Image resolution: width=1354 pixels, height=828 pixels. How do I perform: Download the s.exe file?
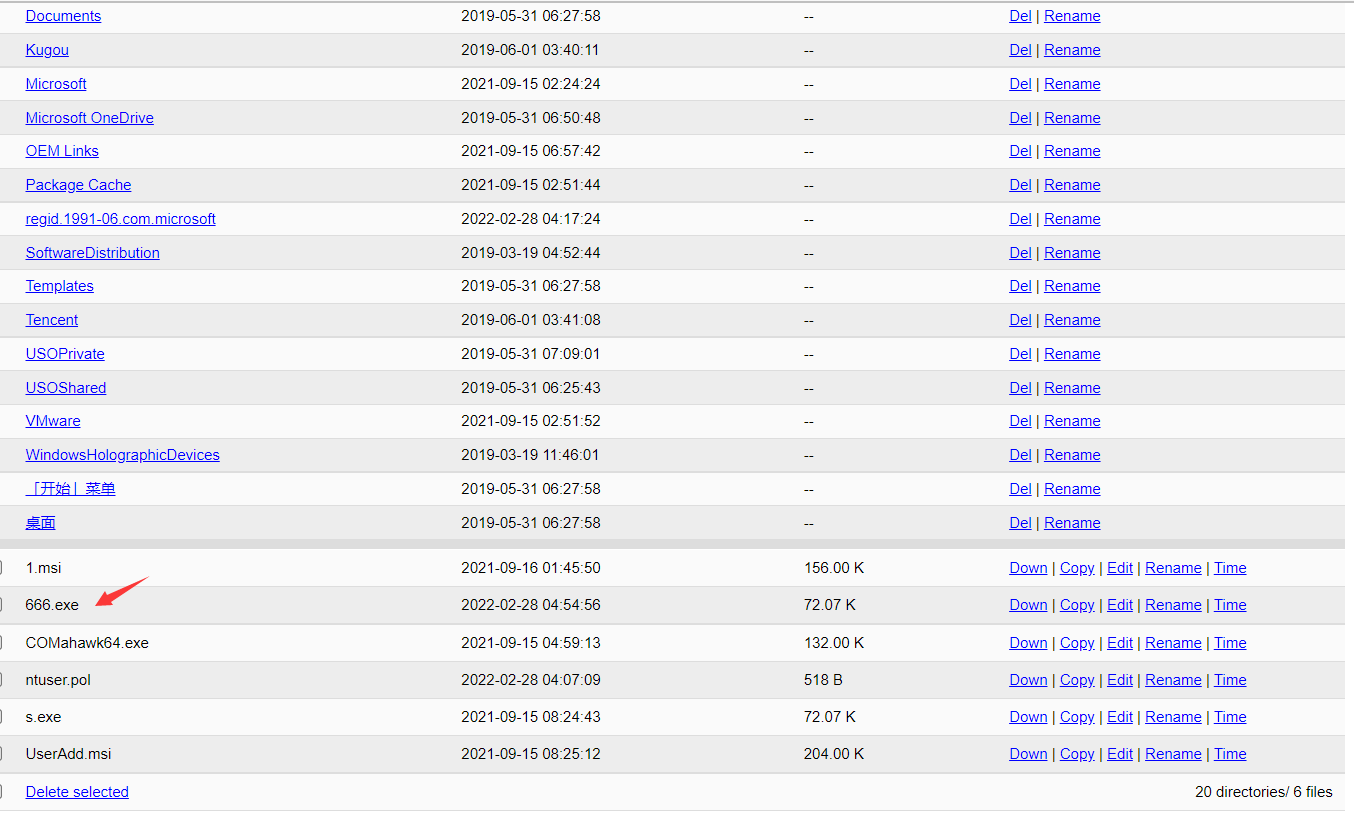pyautogui.click(x=1028, y=717)
